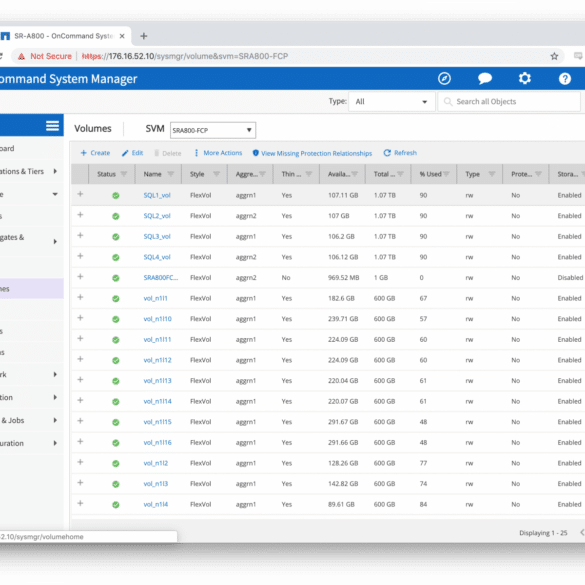Image resolution: width=585 pixels, height=585 pixels.
Task: Sort by the % Used column header
Action: pos(430,174)
